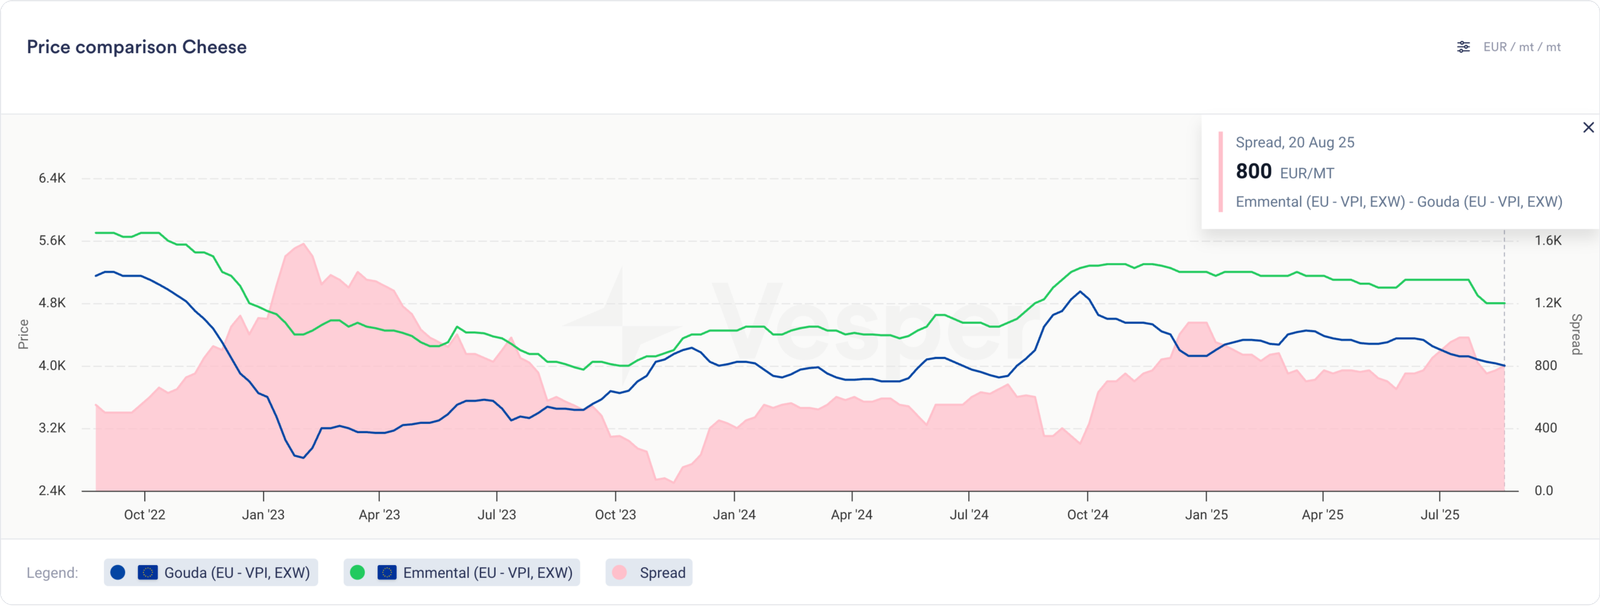Click the pink Spread legend dot

(x=619, y=573)
